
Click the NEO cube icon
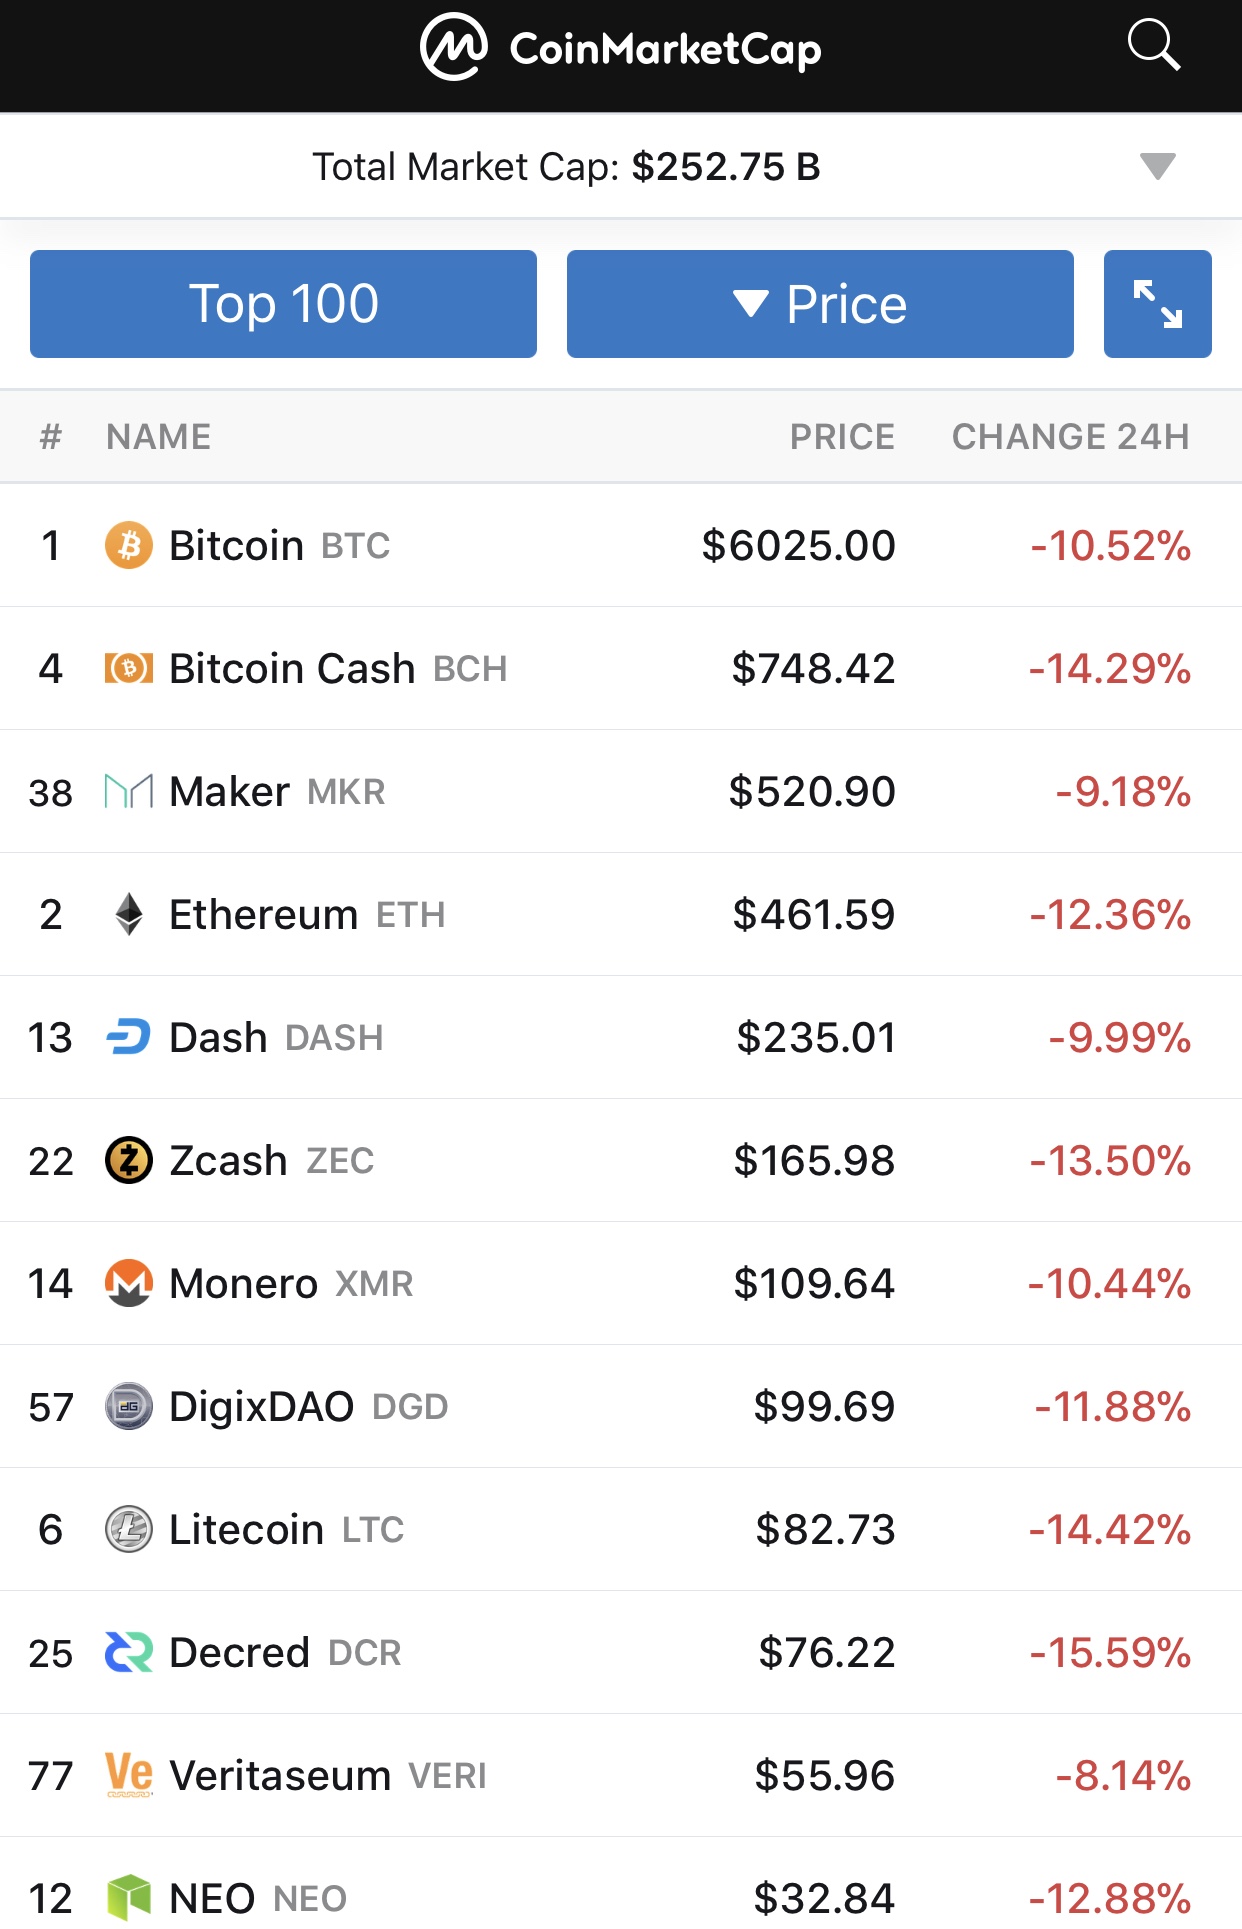(x=129, y=1897)
